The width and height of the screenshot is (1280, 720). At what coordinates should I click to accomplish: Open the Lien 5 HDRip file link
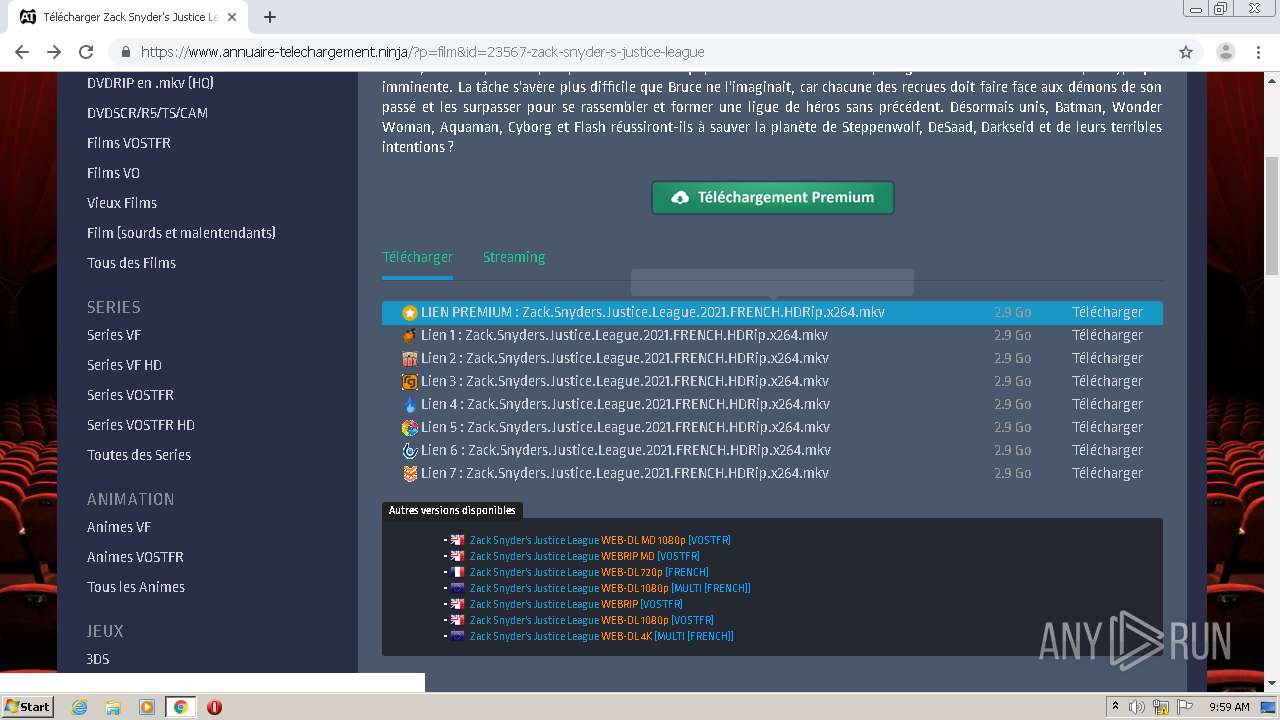tap(625, 427)
